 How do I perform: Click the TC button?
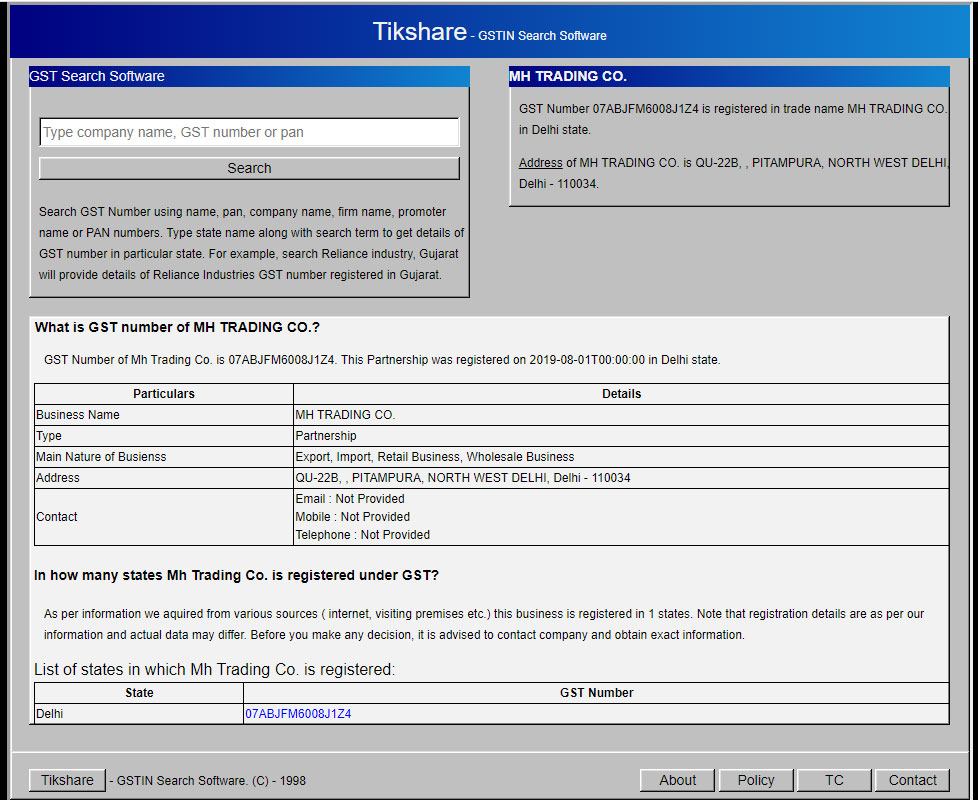834,780
